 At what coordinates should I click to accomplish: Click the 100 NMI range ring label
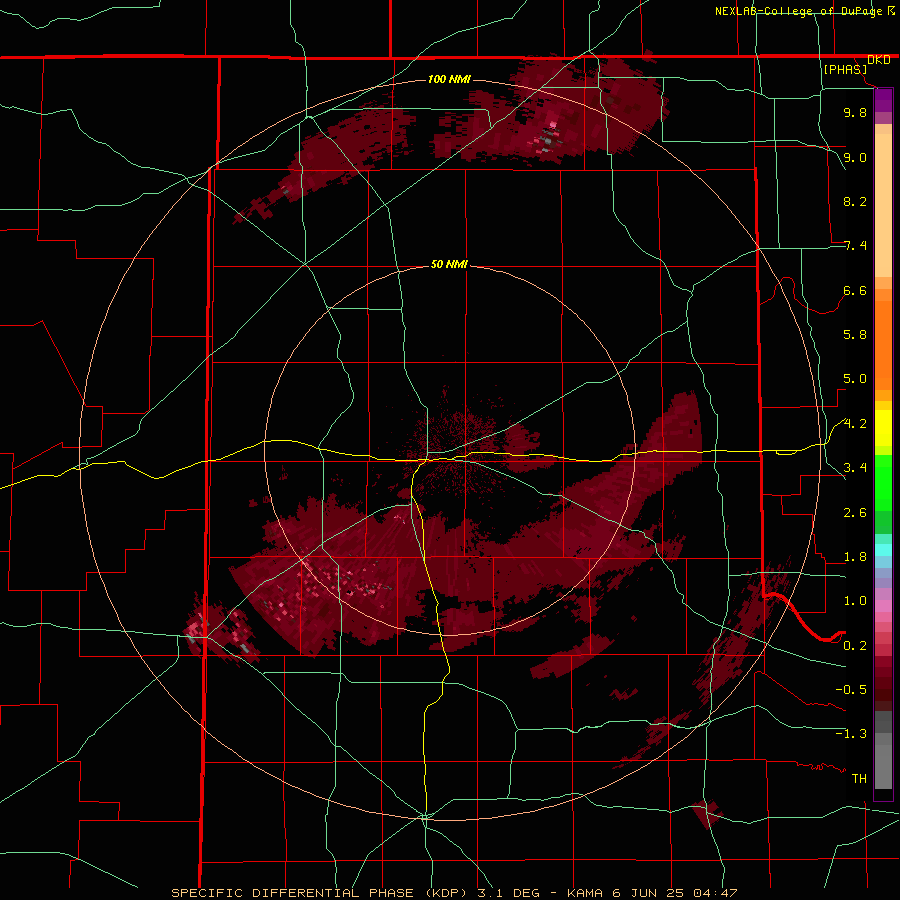[449, 79]
